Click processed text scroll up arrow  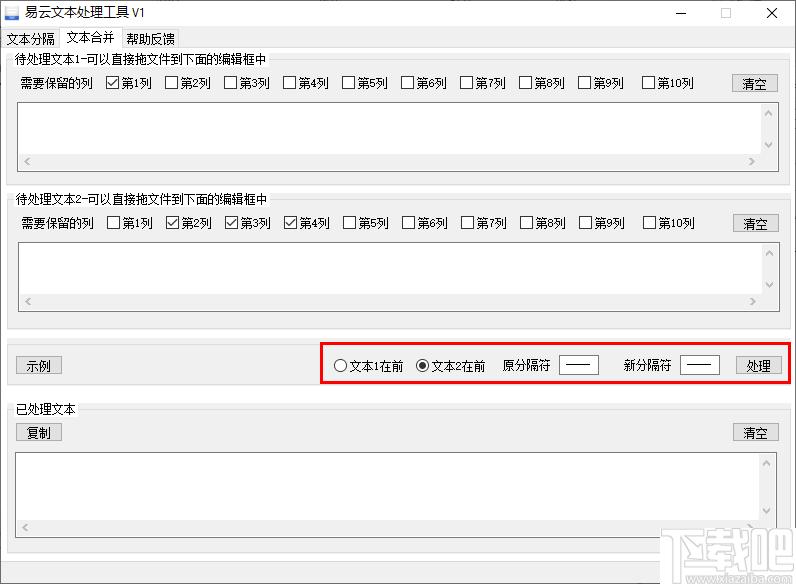click(767, 463)
